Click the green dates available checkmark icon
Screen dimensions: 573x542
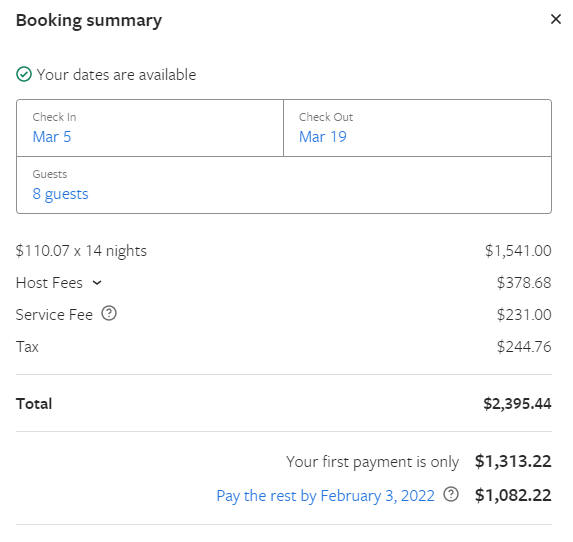[x=24, y=74]
